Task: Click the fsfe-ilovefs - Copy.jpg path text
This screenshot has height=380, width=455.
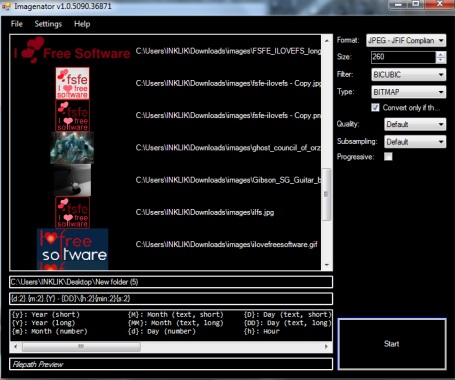Action: point(228,83)
